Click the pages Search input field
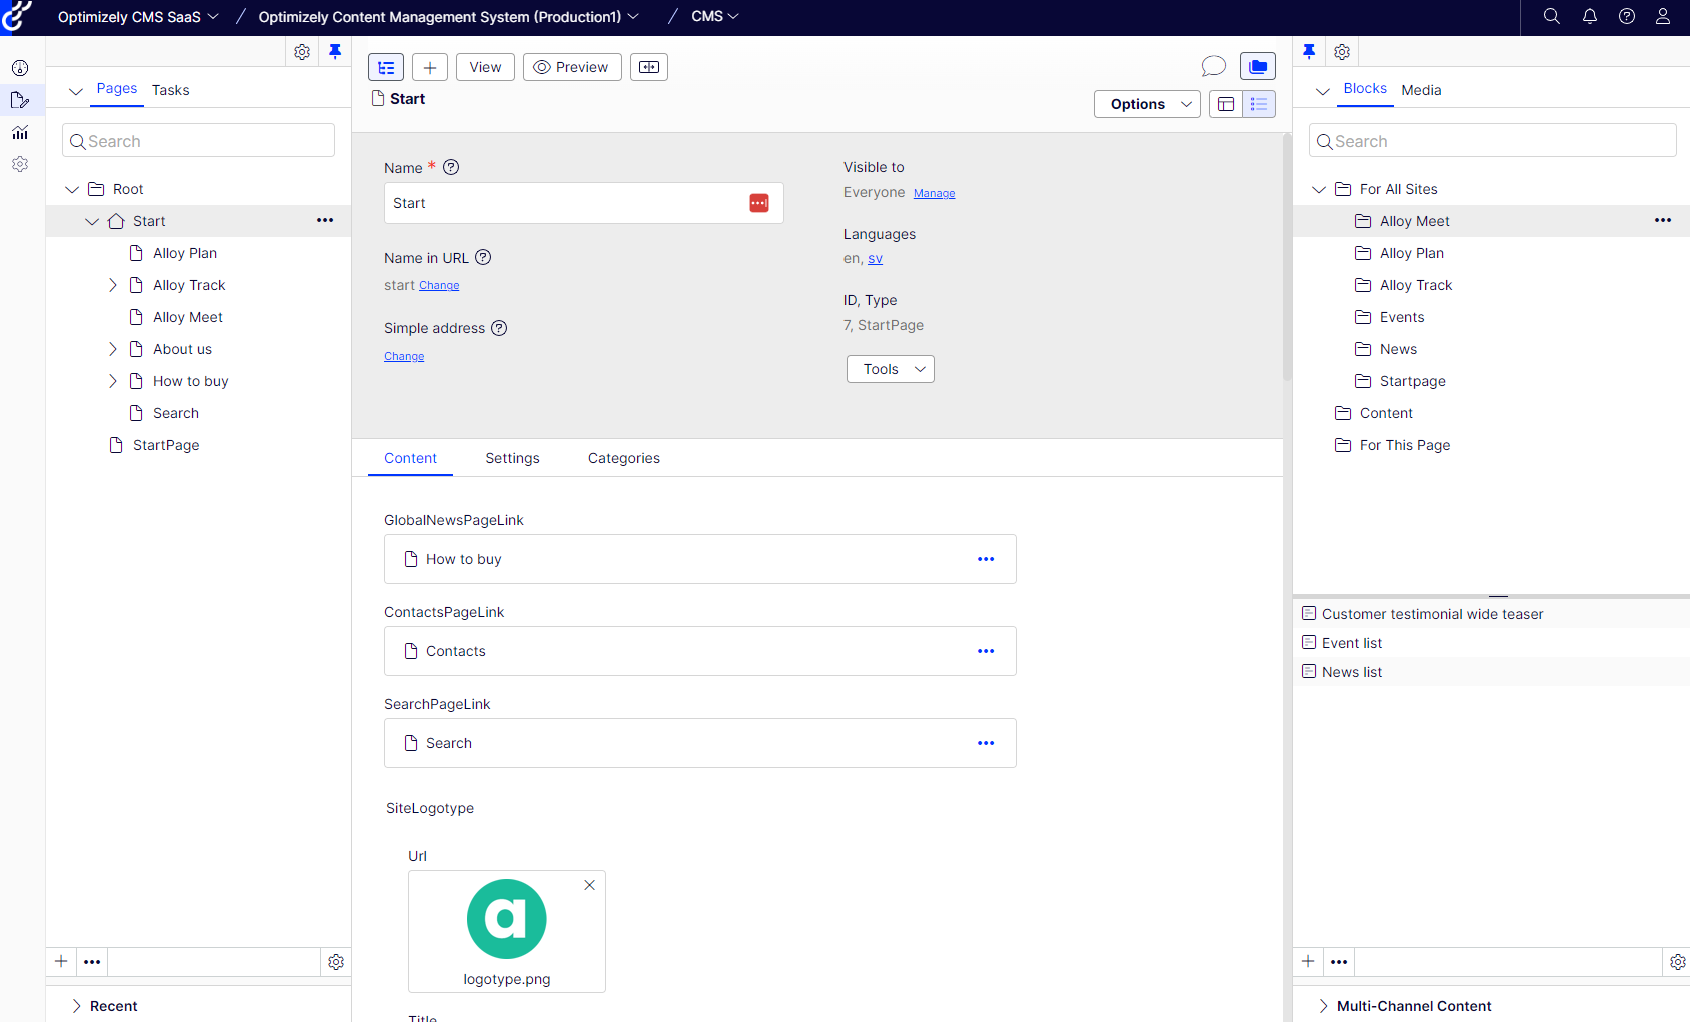This screenshot has height=1022, width=1690. [x=198, y=141]
